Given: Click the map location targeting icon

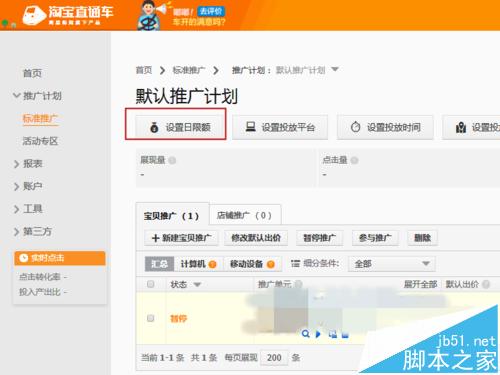Looking at the screenshot, I should (x=461, y=127).
